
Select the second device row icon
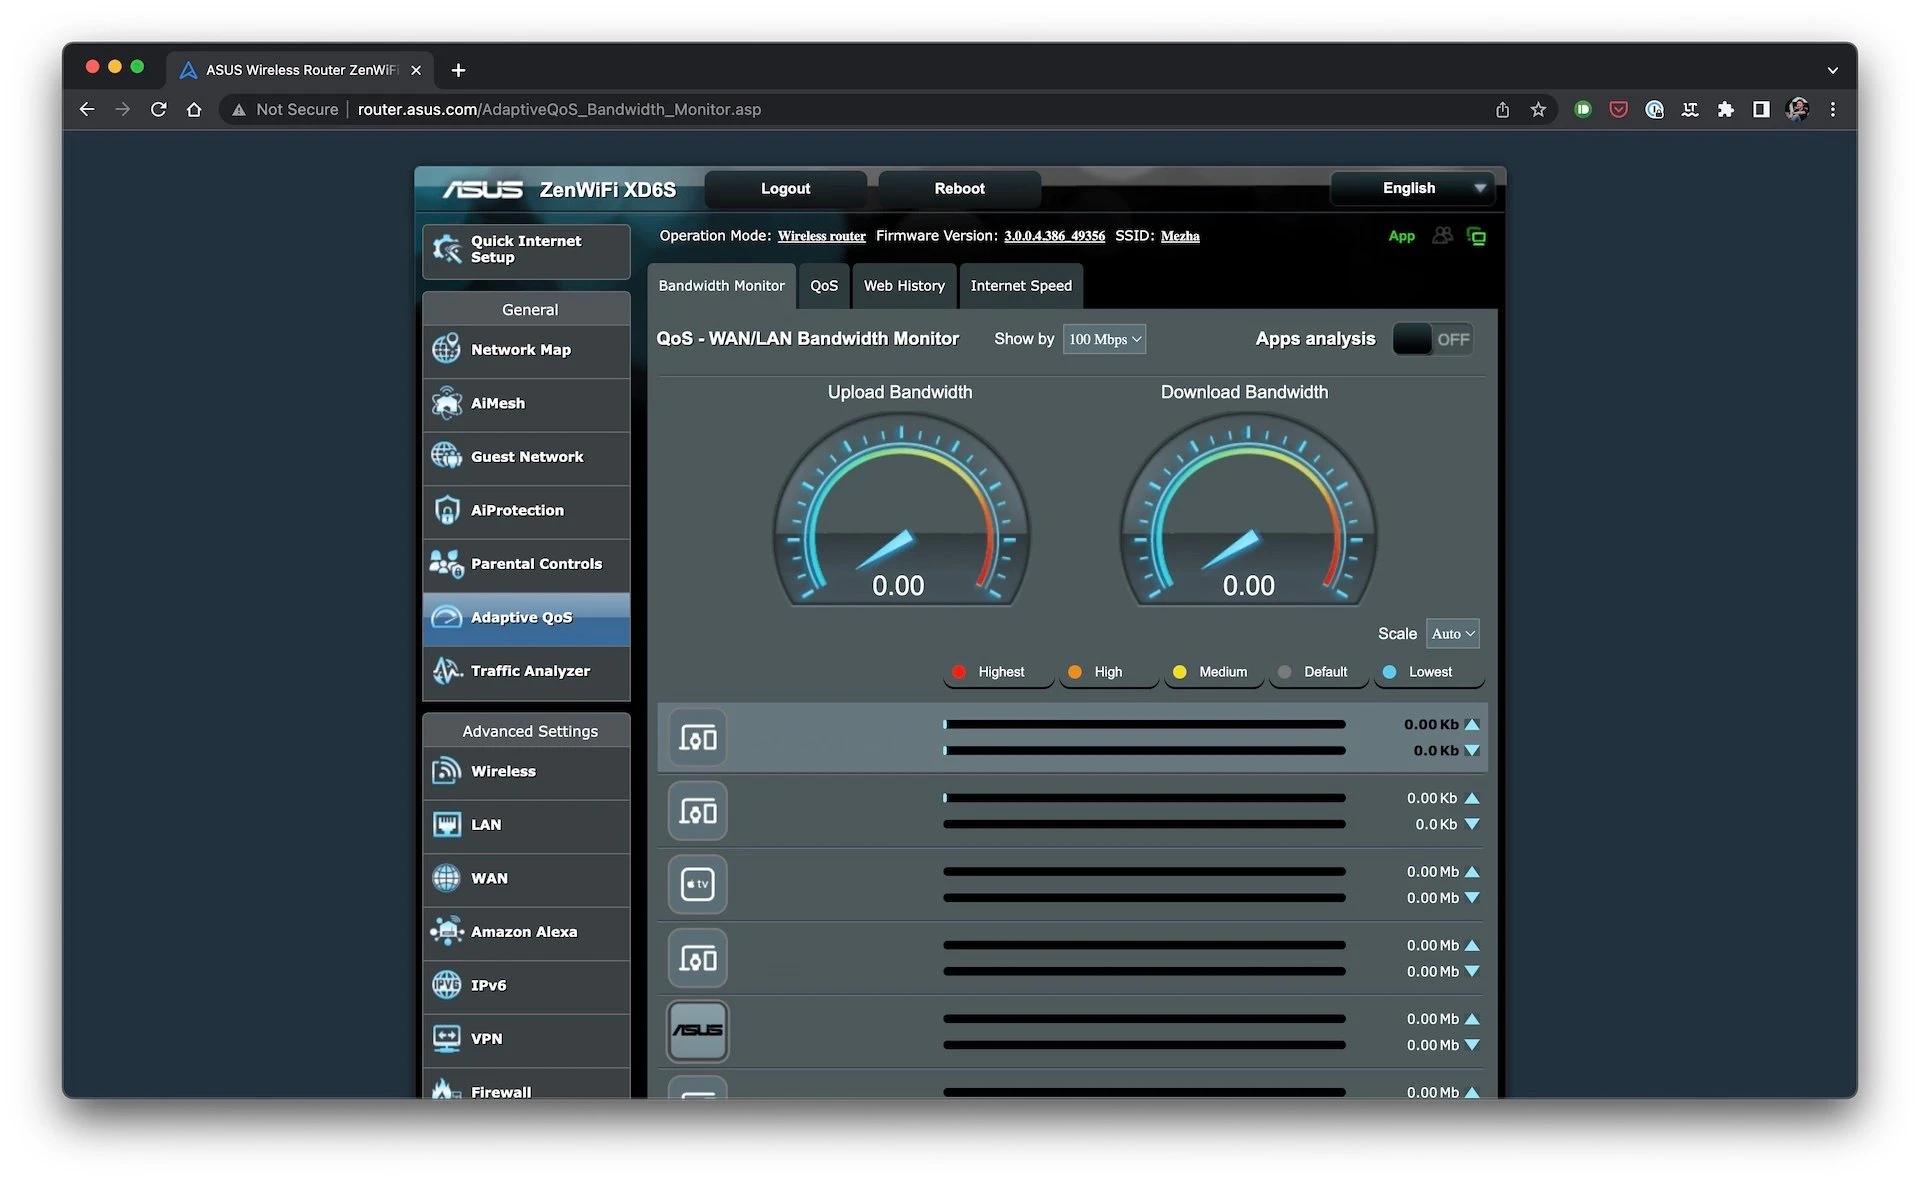click(698, 811)
